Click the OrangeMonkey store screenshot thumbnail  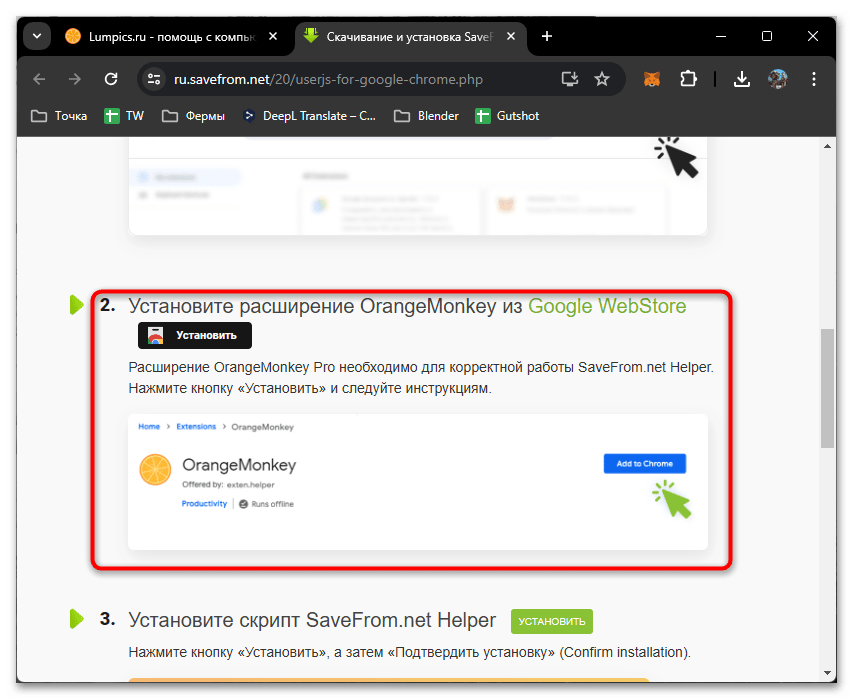point(417,481)
